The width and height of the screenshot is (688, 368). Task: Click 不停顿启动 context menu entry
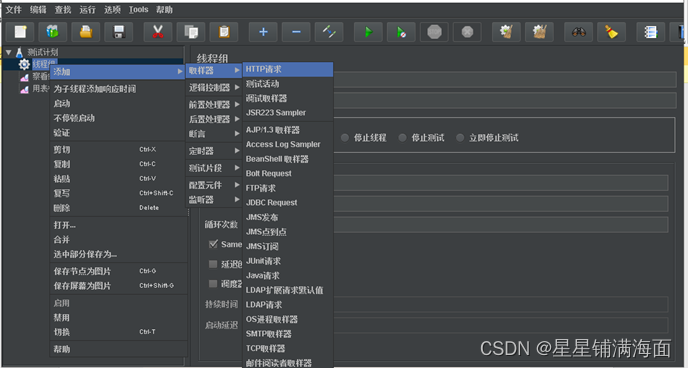click(x=118, y=118)
